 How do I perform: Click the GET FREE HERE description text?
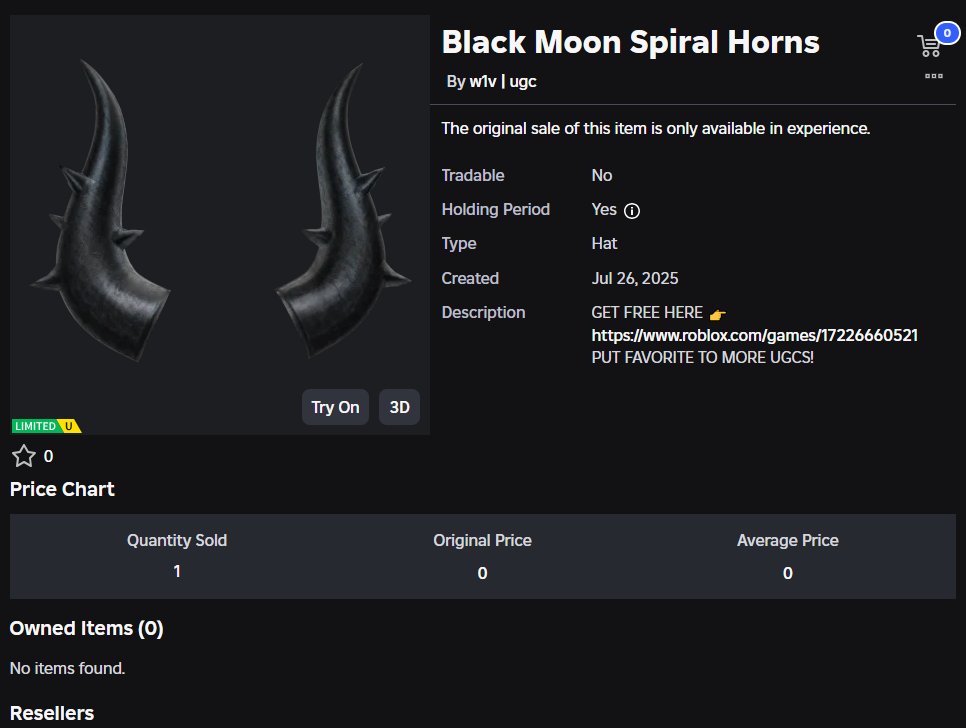tap(647, 313)
